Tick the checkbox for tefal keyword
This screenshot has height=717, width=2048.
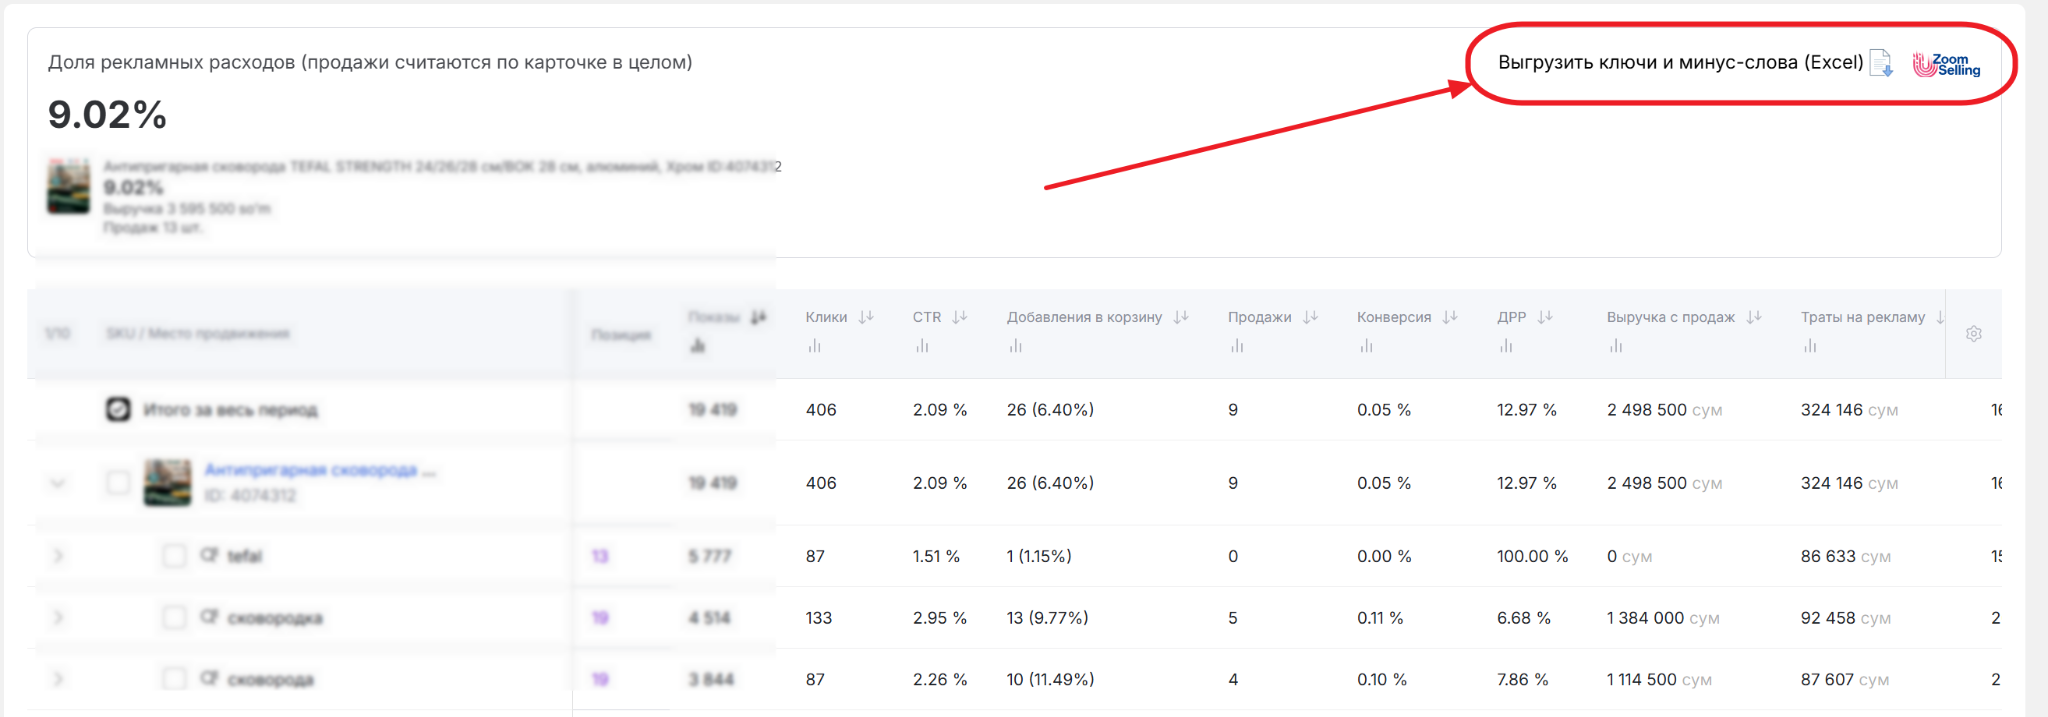[174, 556]
